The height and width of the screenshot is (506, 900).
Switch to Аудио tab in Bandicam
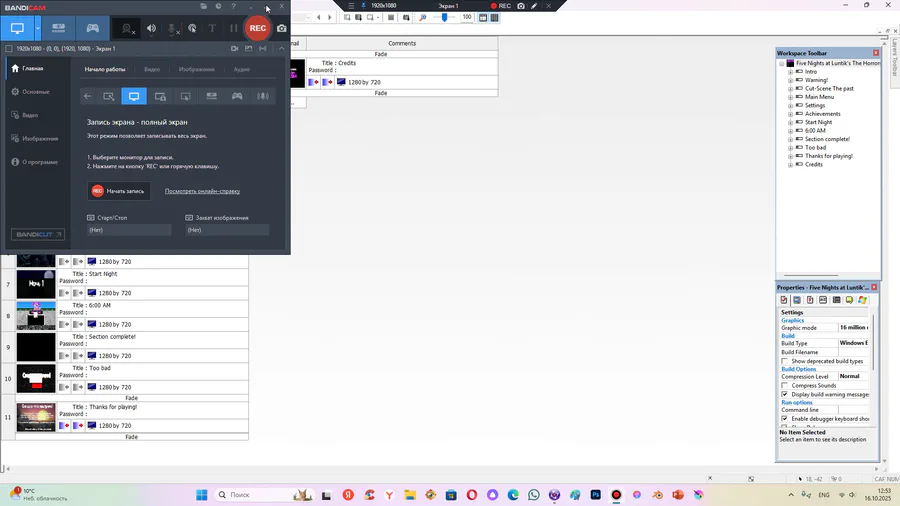(242, 69)
